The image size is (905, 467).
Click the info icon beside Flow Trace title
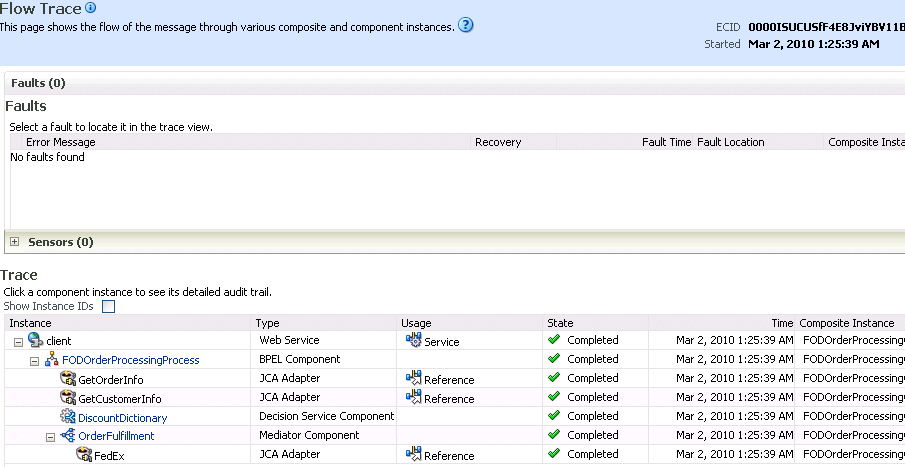pos(90,8)
